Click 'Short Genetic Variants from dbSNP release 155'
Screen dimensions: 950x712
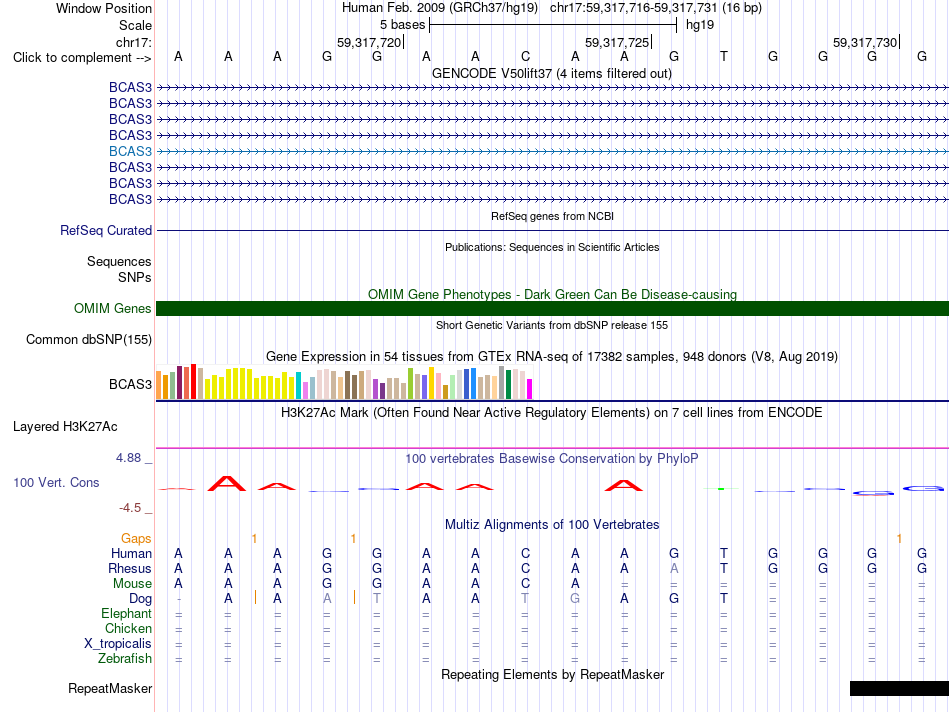[x=552, y=325]
